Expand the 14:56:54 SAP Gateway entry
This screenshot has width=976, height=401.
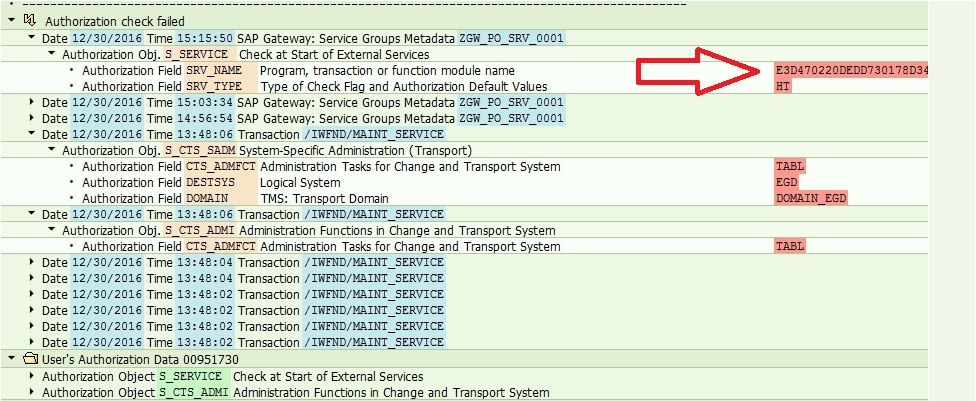coord(32,118)
